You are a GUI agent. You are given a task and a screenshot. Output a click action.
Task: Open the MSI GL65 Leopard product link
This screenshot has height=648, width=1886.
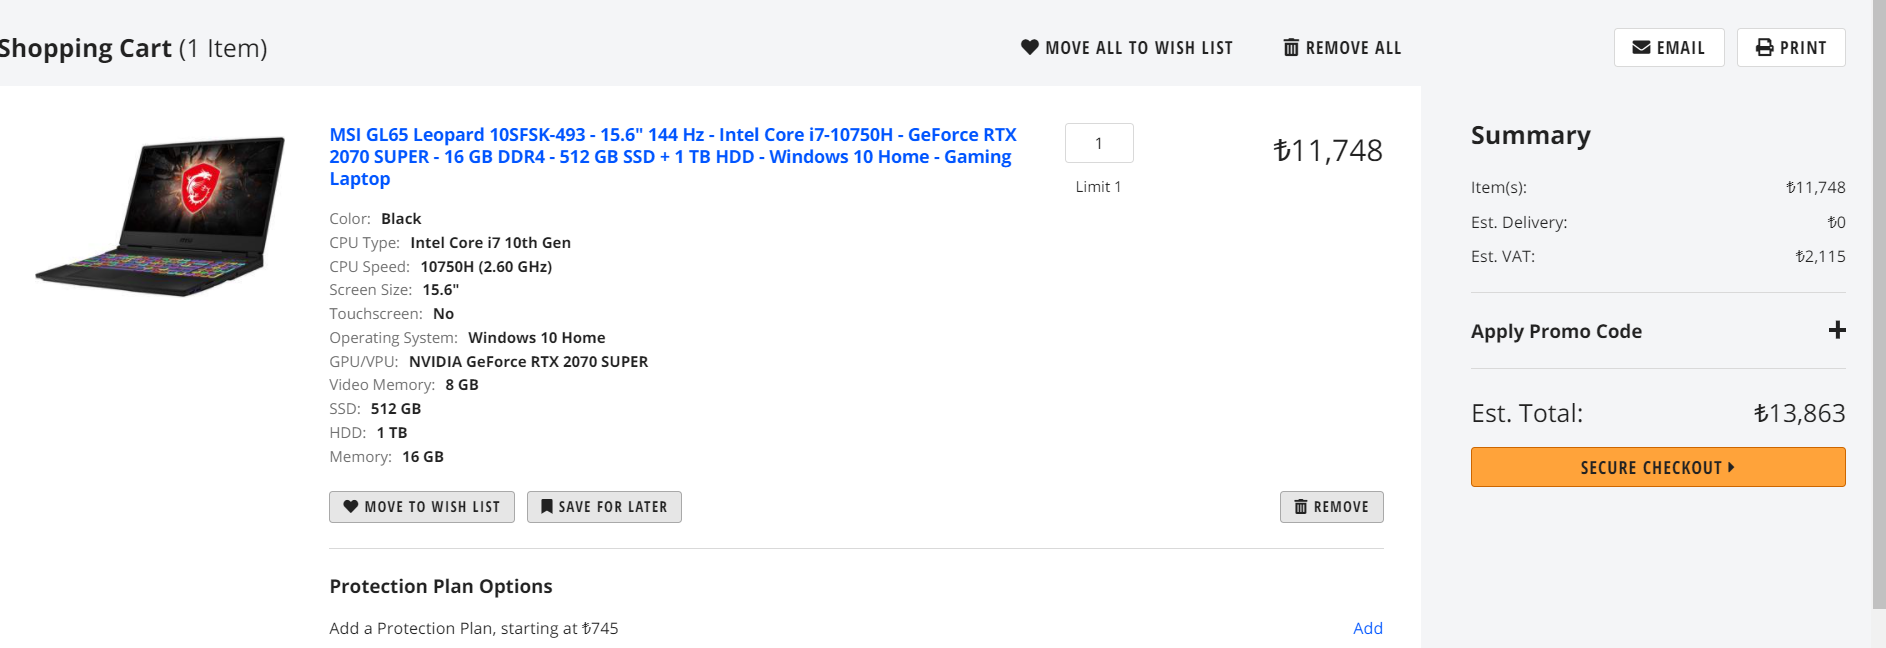pyautogui.click(x=672, y=156)
